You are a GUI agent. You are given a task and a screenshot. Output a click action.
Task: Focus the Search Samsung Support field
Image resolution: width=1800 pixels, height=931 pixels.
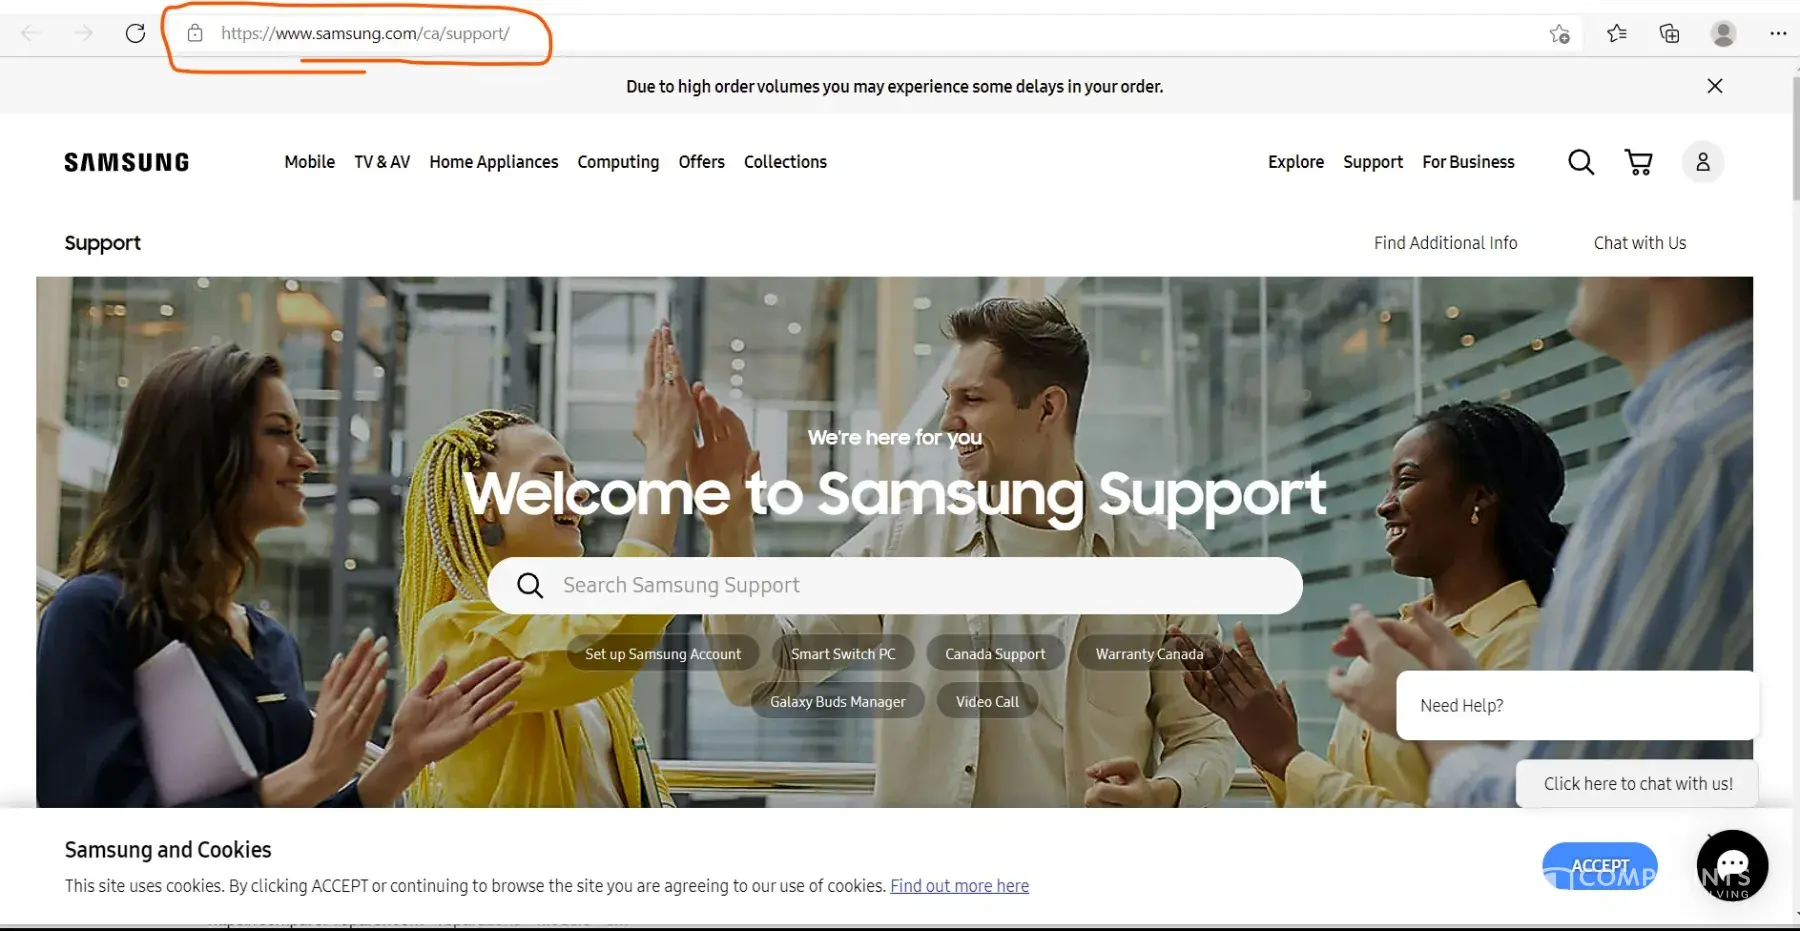tap(895, 585)
